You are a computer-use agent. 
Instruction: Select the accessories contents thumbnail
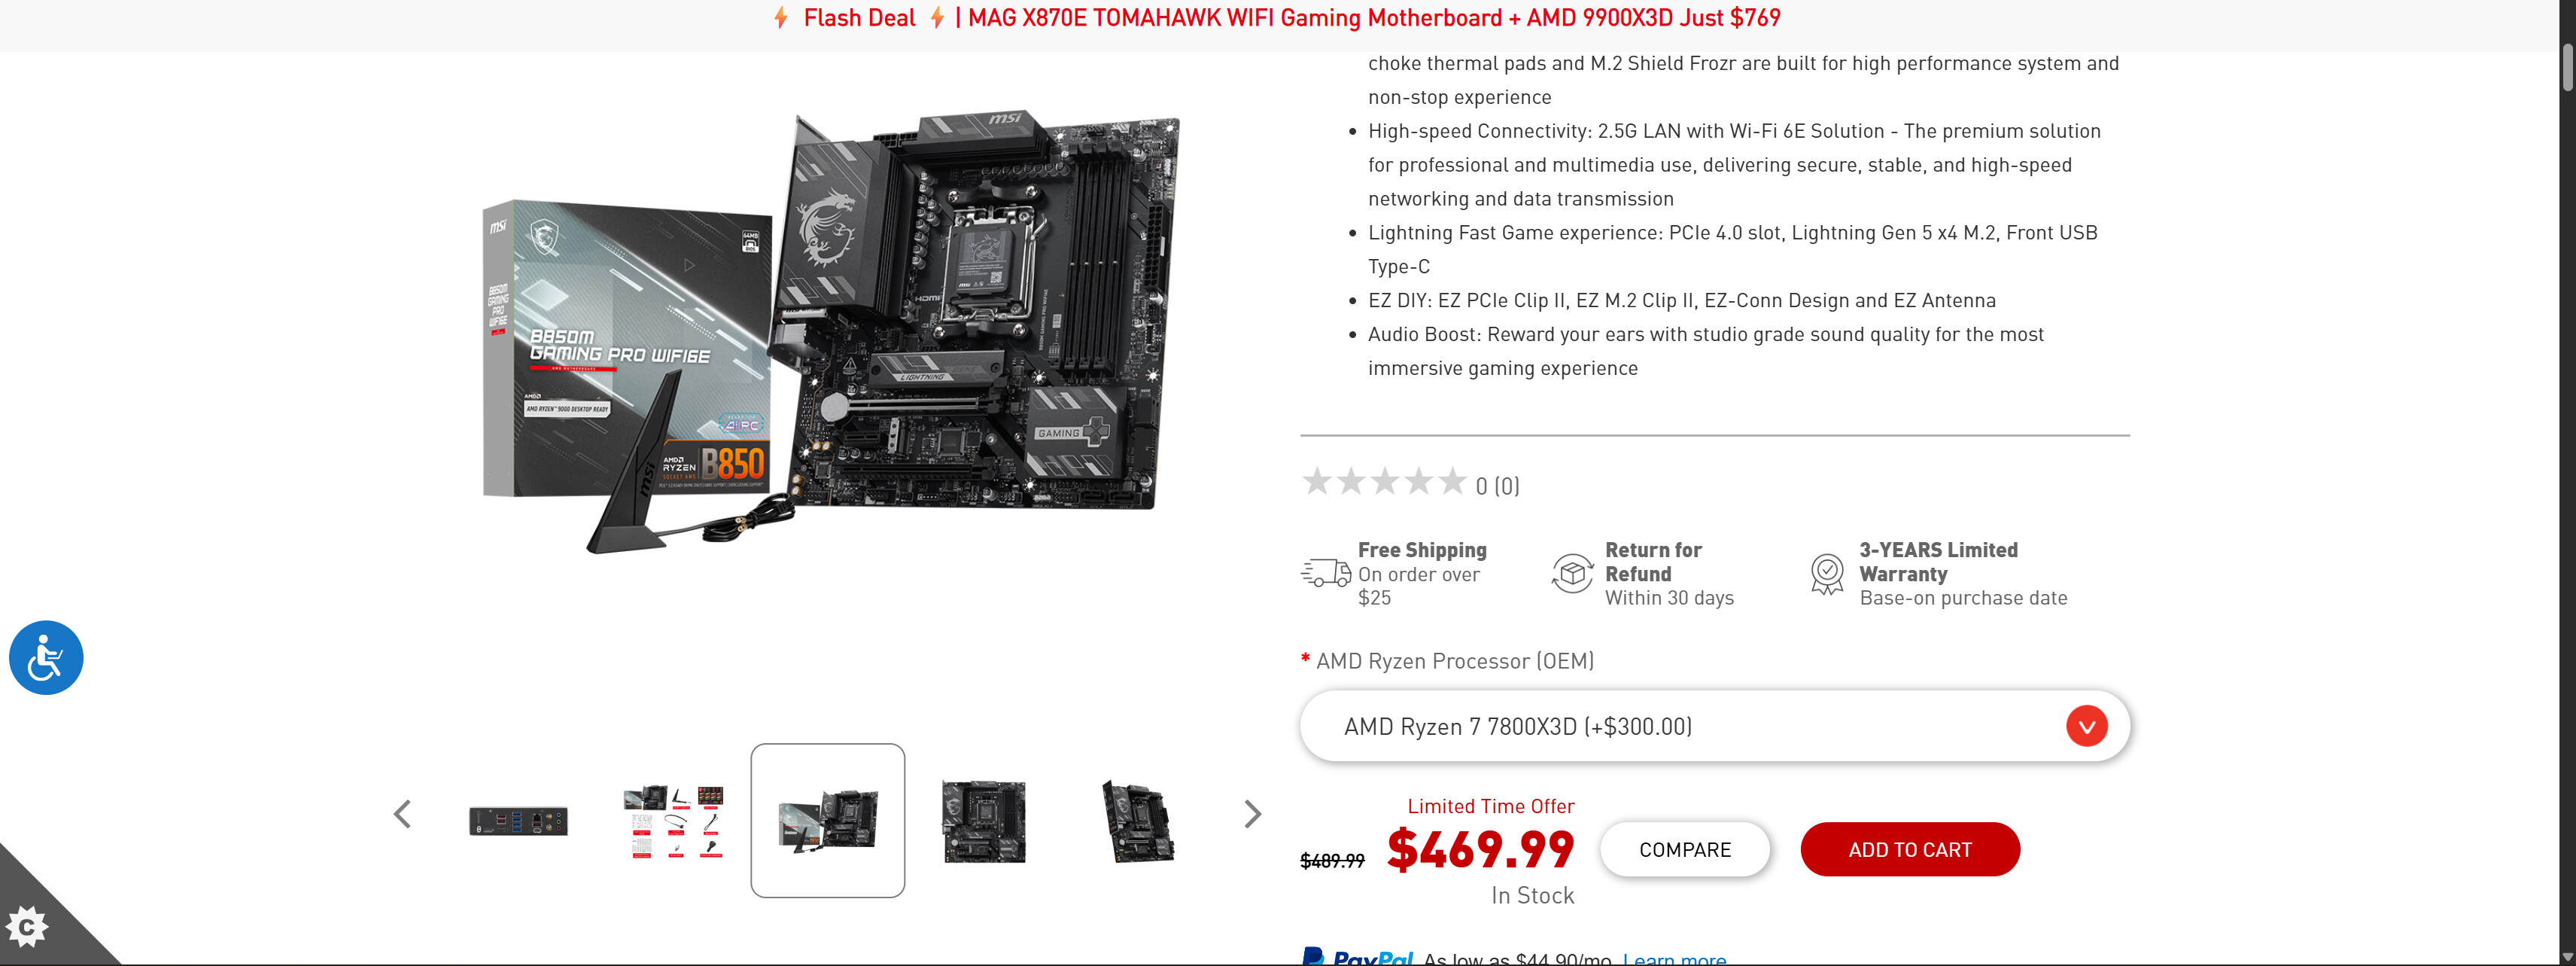(672, 821)
